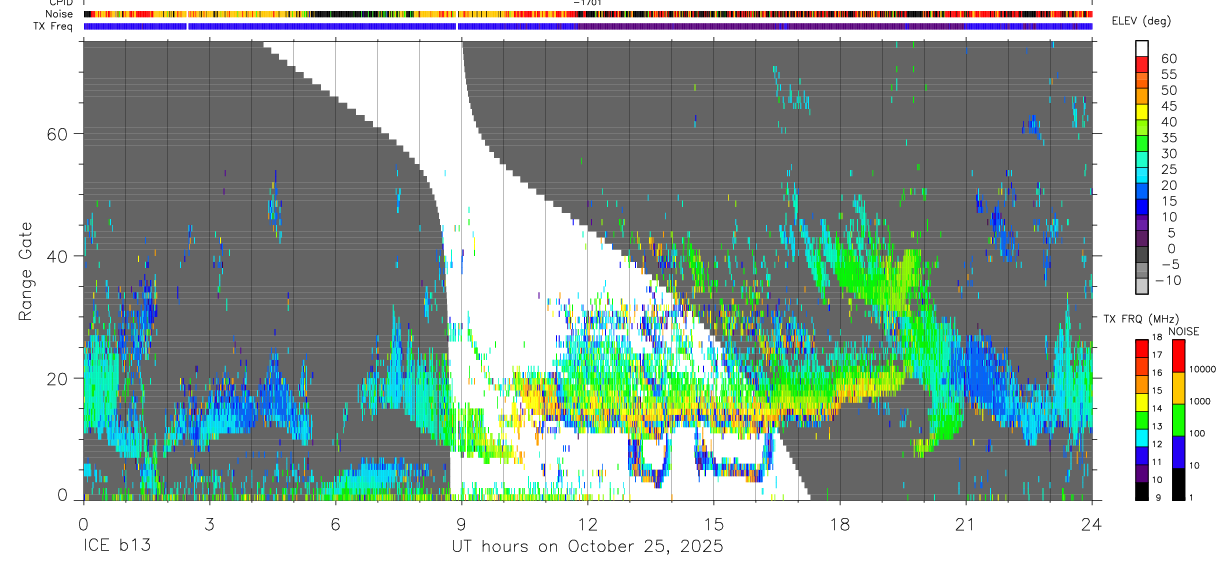Click the 55 label on elevation colorbar
Viewport: 1228px width, 567px height.
pos(1168,75)
